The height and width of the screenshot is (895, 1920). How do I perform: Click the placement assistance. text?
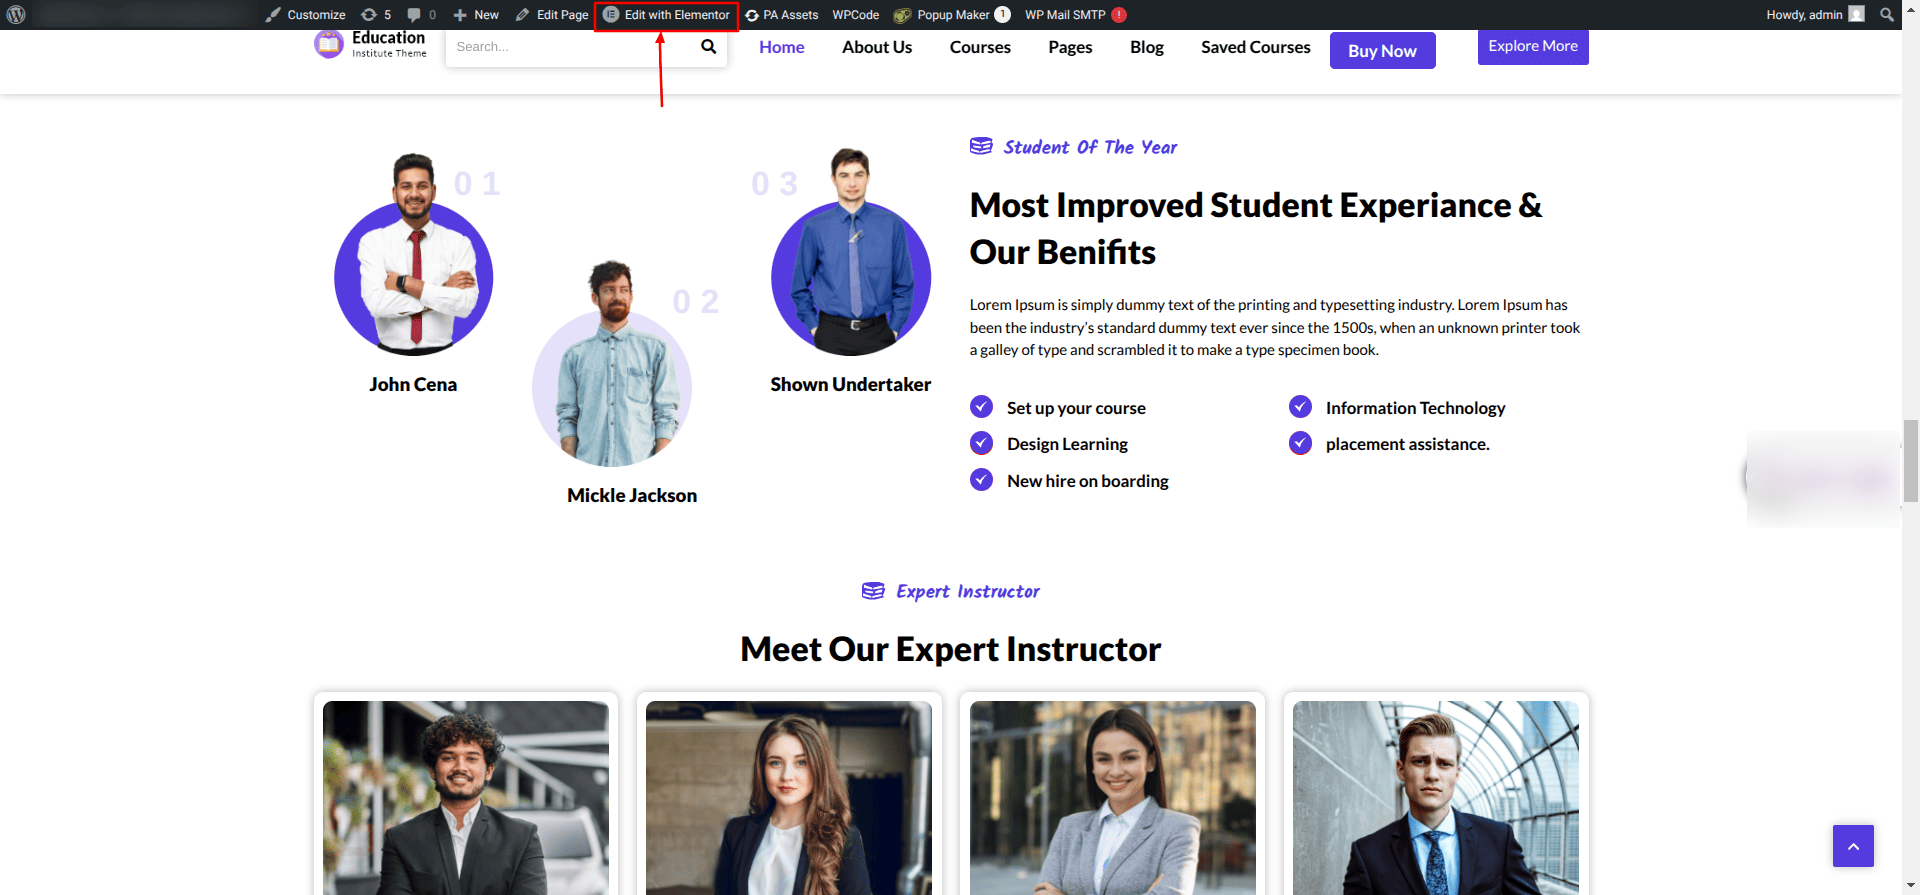[1408, 444]
